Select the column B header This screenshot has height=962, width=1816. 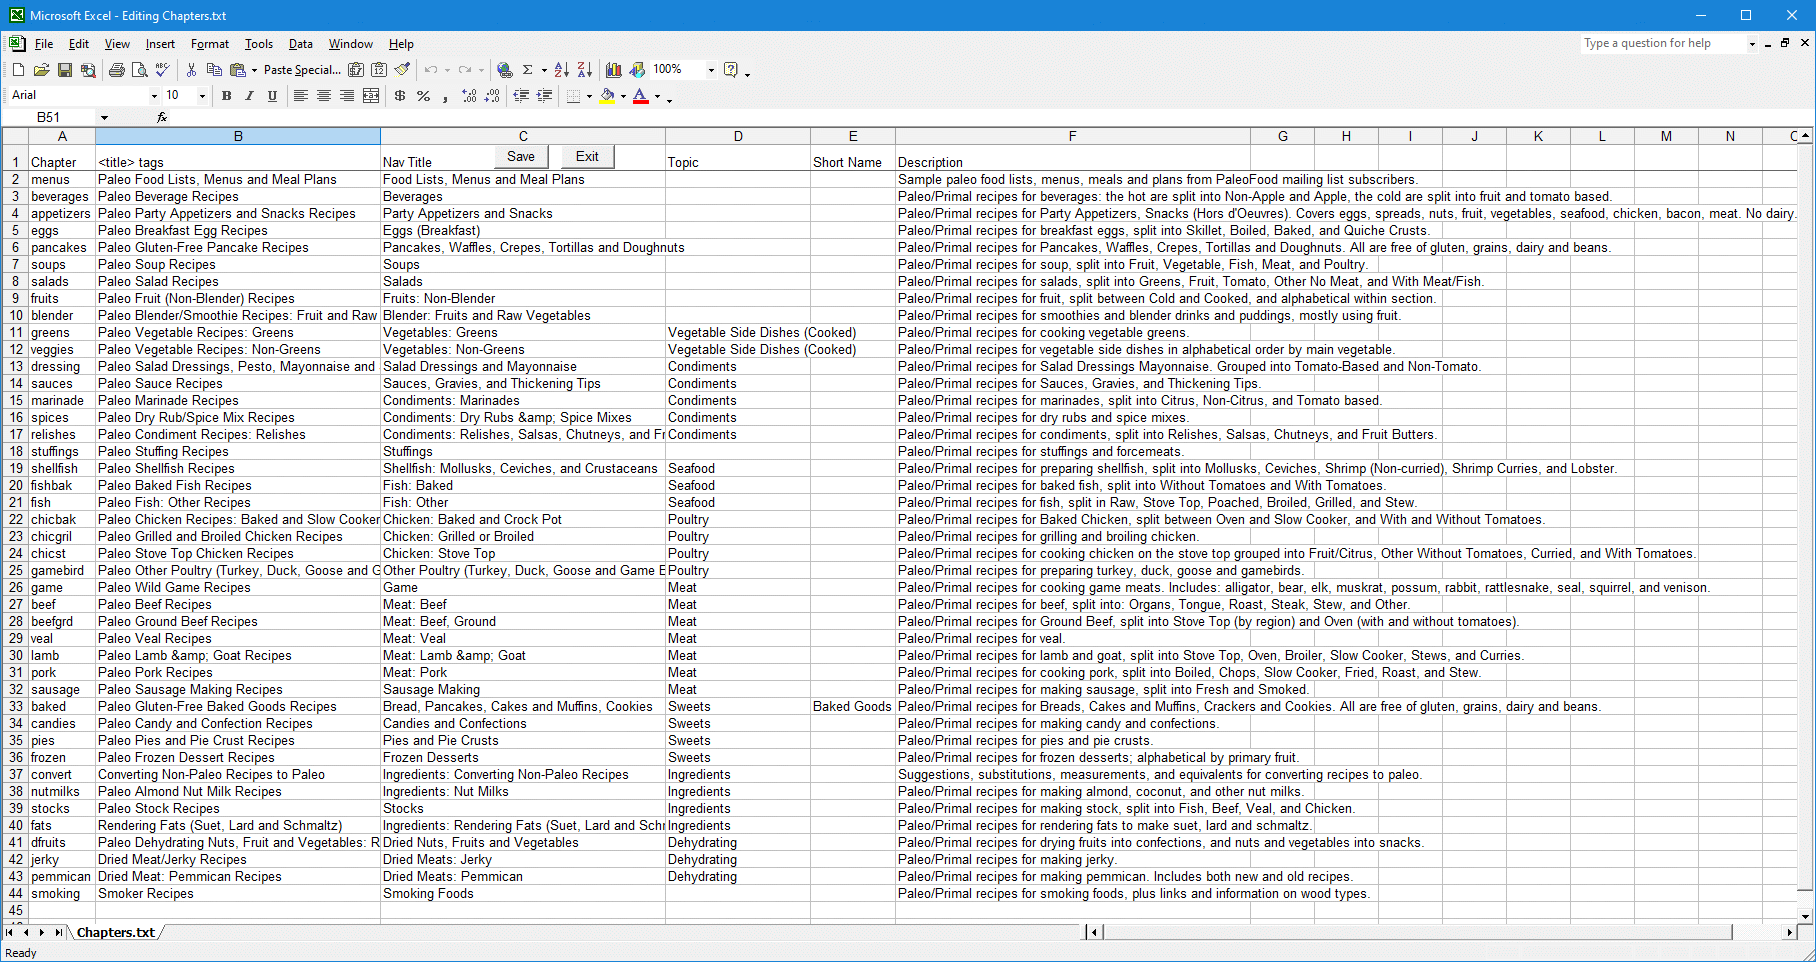coord(238,136)
